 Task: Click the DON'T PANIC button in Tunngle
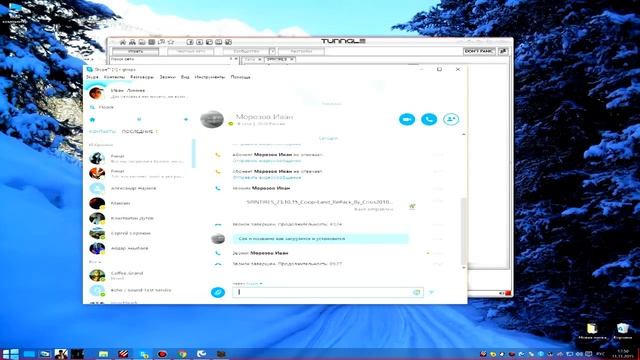(479, 51)
